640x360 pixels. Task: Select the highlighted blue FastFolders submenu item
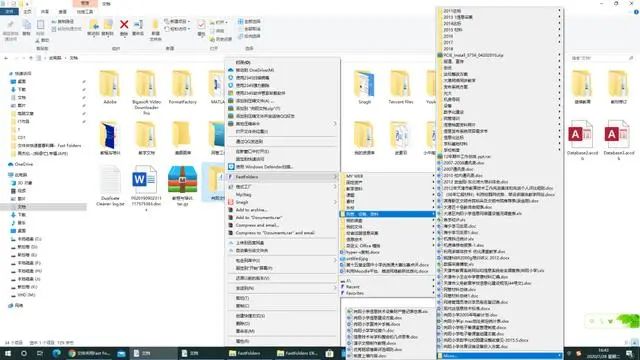click(x=388, y=214)
